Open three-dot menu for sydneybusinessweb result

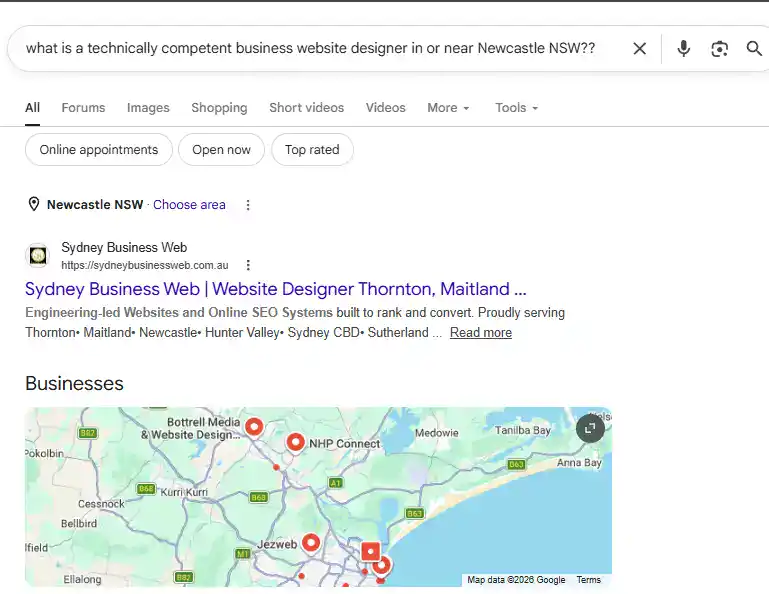(x=248, y=265)
